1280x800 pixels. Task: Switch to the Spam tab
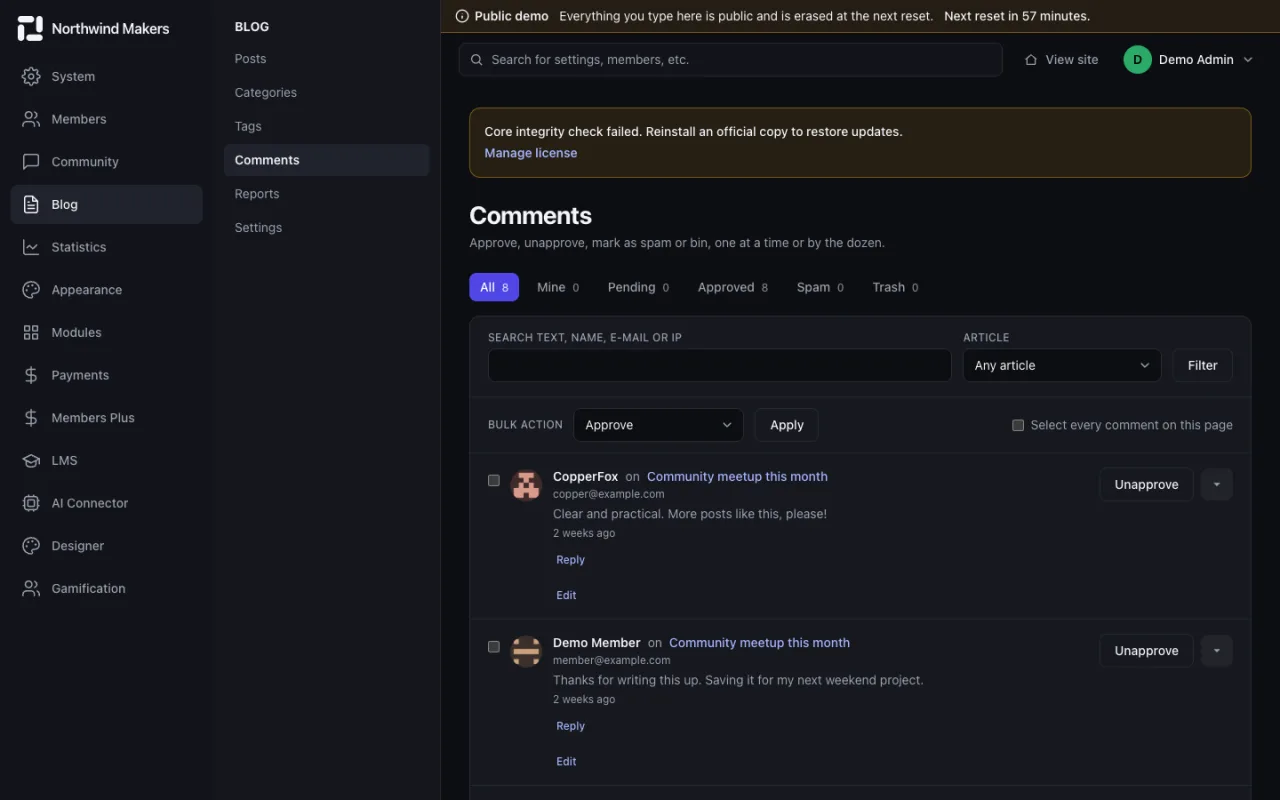[820, 287]
